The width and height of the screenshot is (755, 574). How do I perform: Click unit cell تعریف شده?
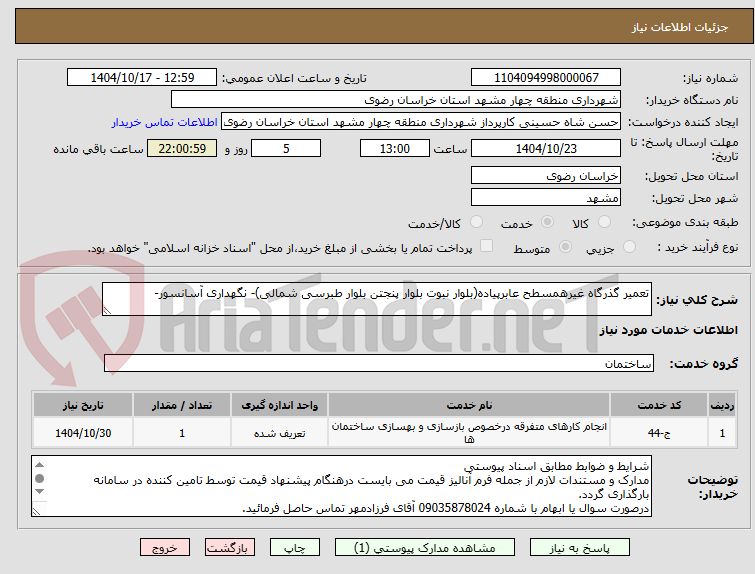pyautogui.click(x=280, y=433)
